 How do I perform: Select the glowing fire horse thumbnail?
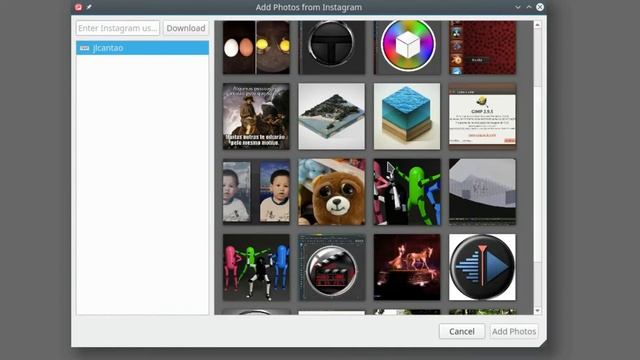point(407,267)
